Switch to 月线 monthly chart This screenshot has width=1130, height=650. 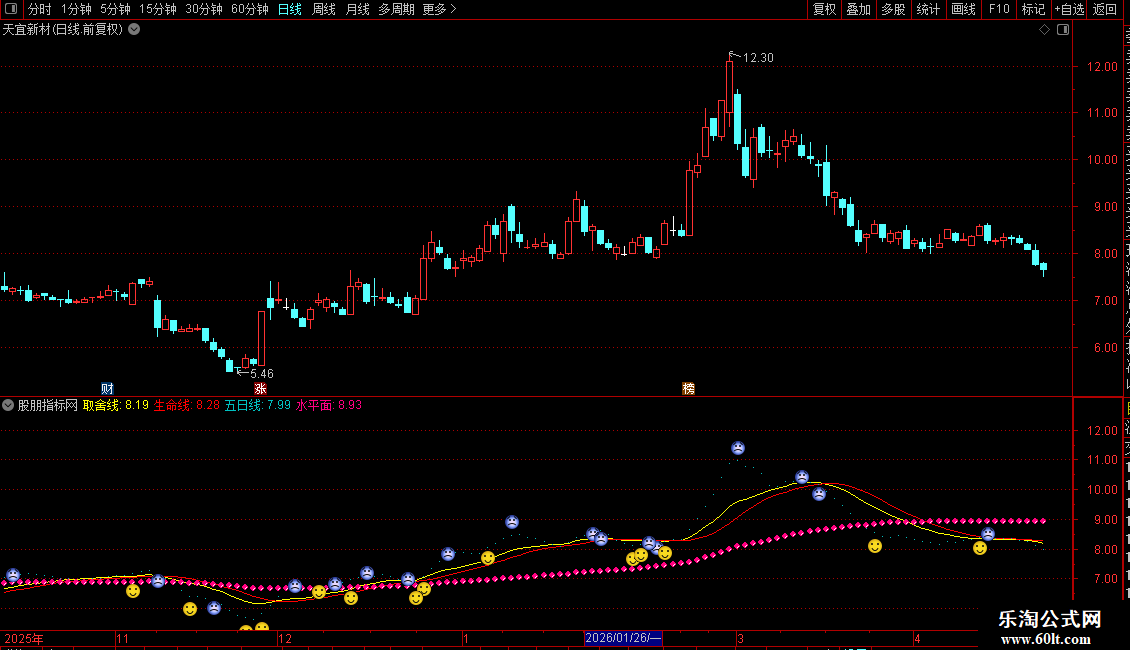click(357, 9)
